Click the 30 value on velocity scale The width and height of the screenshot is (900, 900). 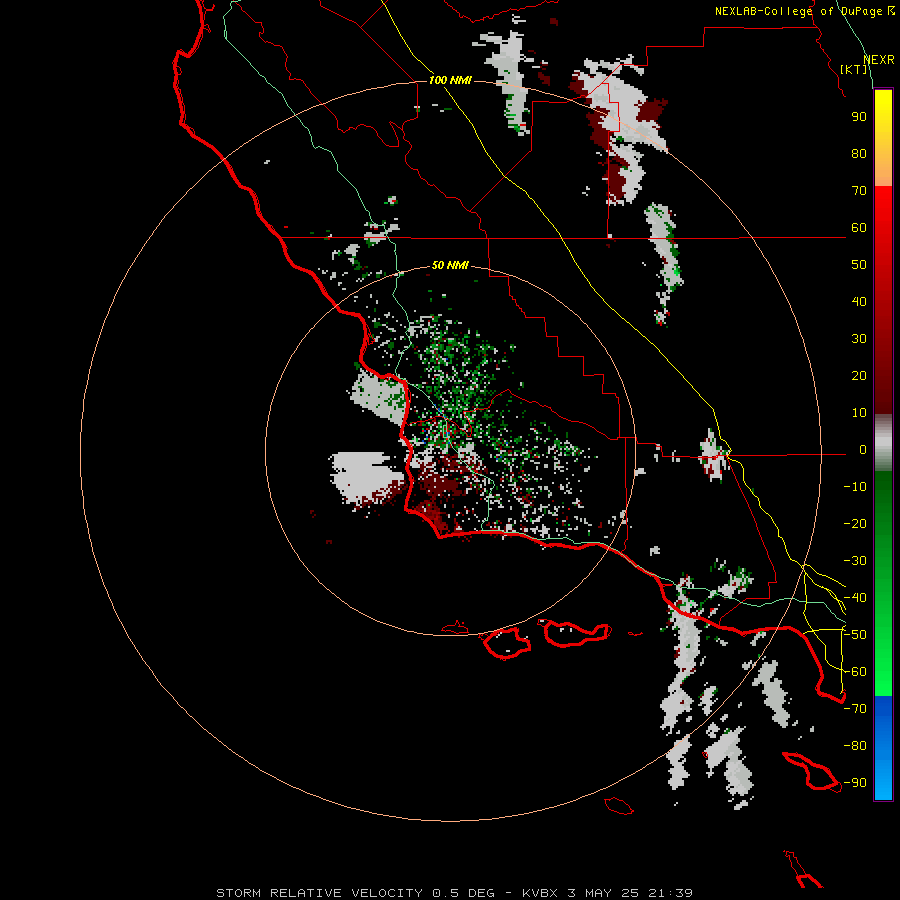pyautogui.click(x=859, y=339)
